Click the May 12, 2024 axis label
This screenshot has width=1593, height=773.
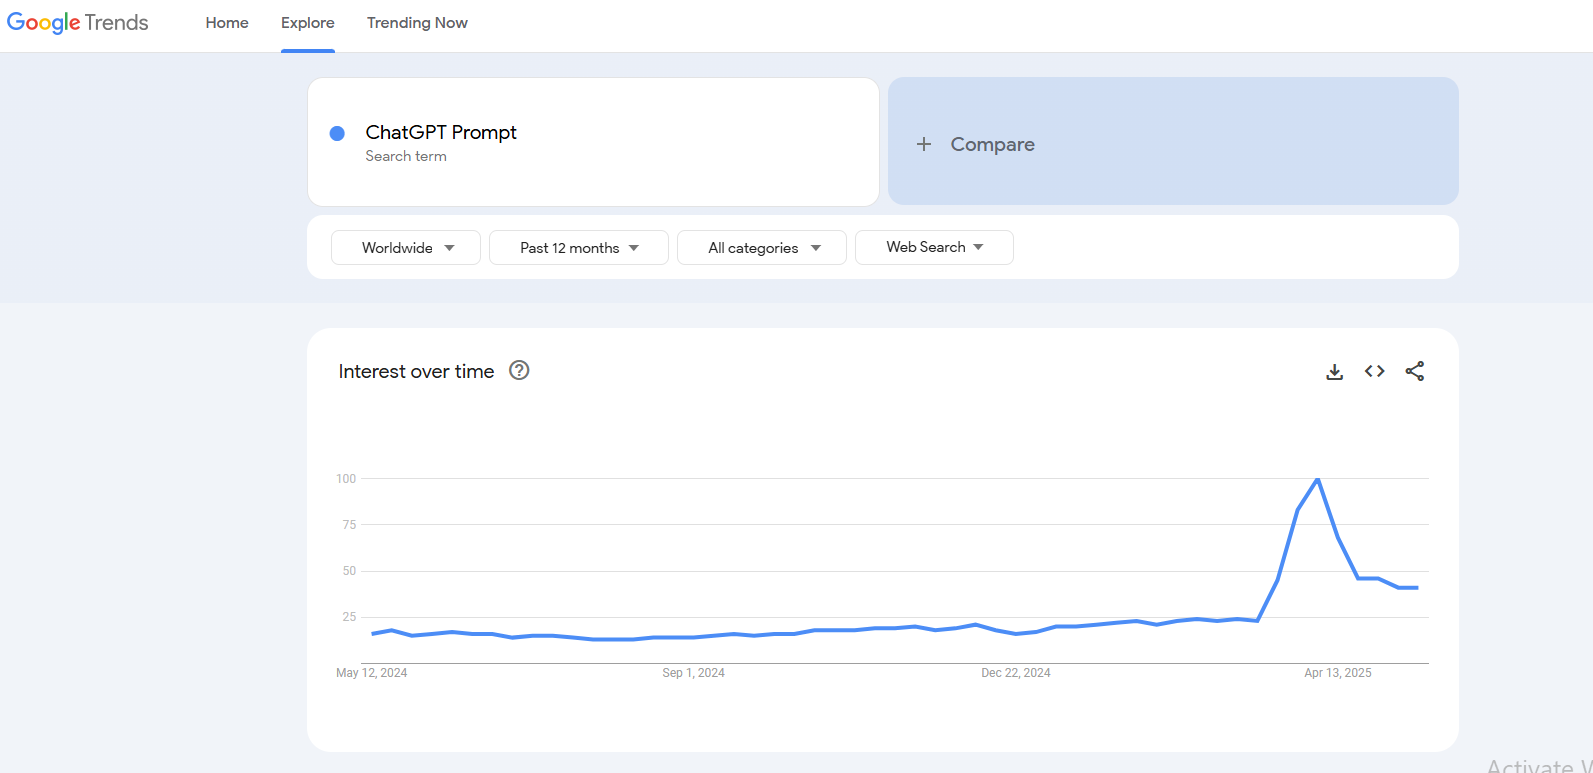(x=372, y=673)
